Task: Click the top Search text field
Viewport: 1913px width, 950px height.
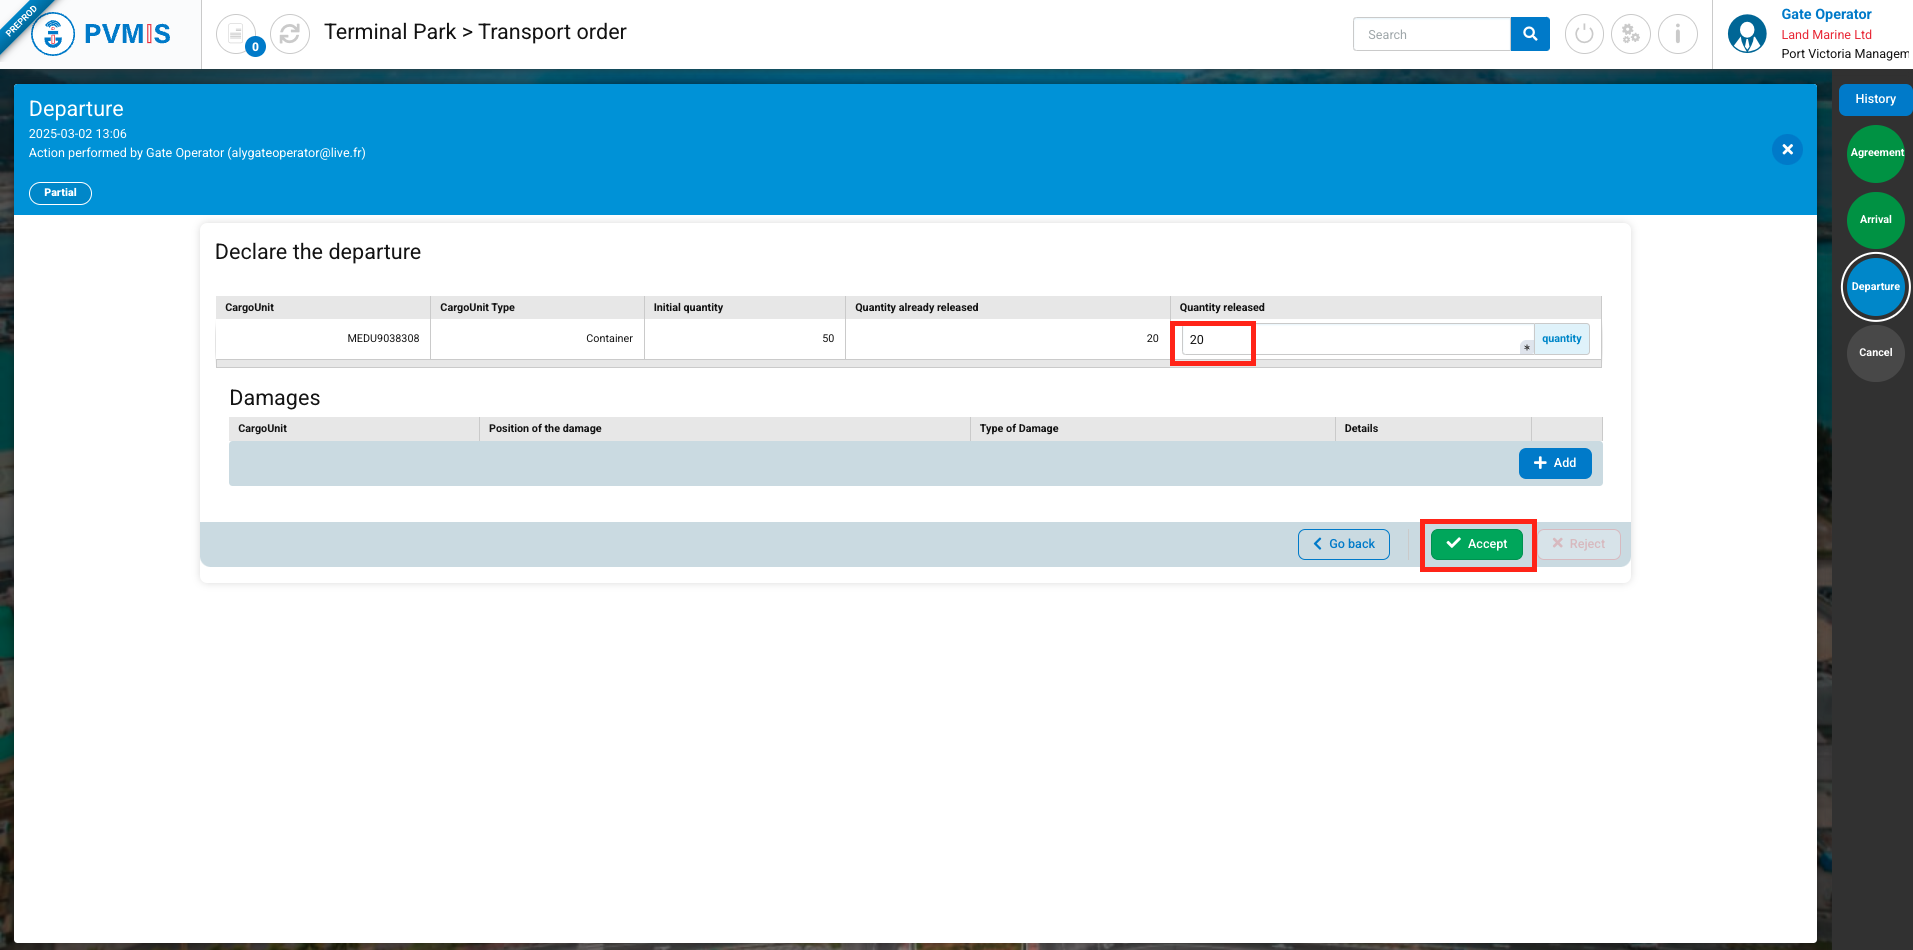Action: pyautogui.click(x=1431, y=34)
